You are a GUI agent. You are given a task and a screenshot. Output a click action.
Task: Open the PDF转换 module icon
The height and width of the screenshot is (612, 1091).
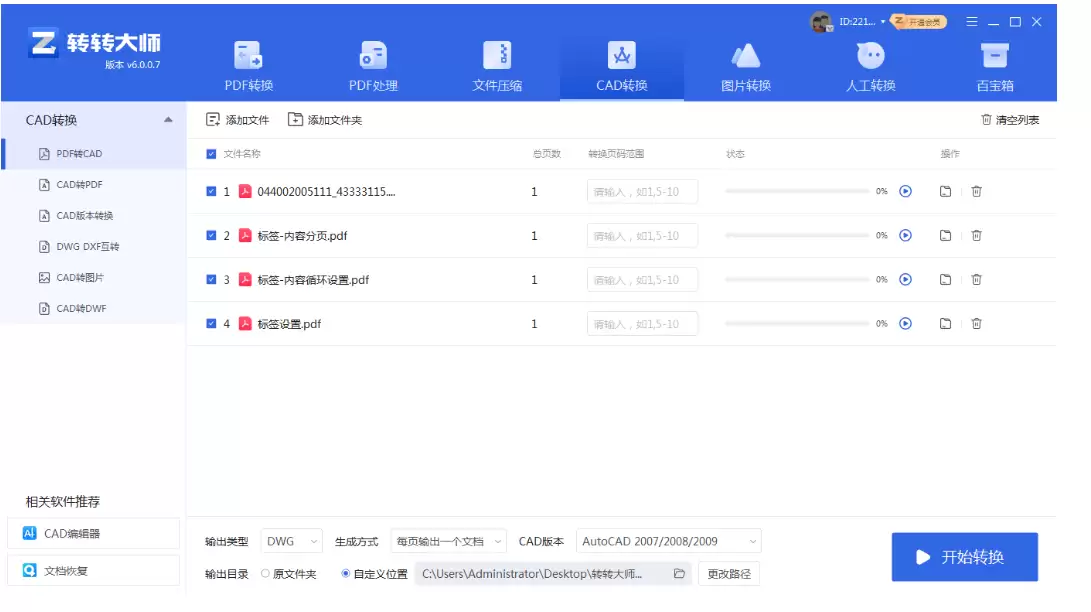[247, 56]
